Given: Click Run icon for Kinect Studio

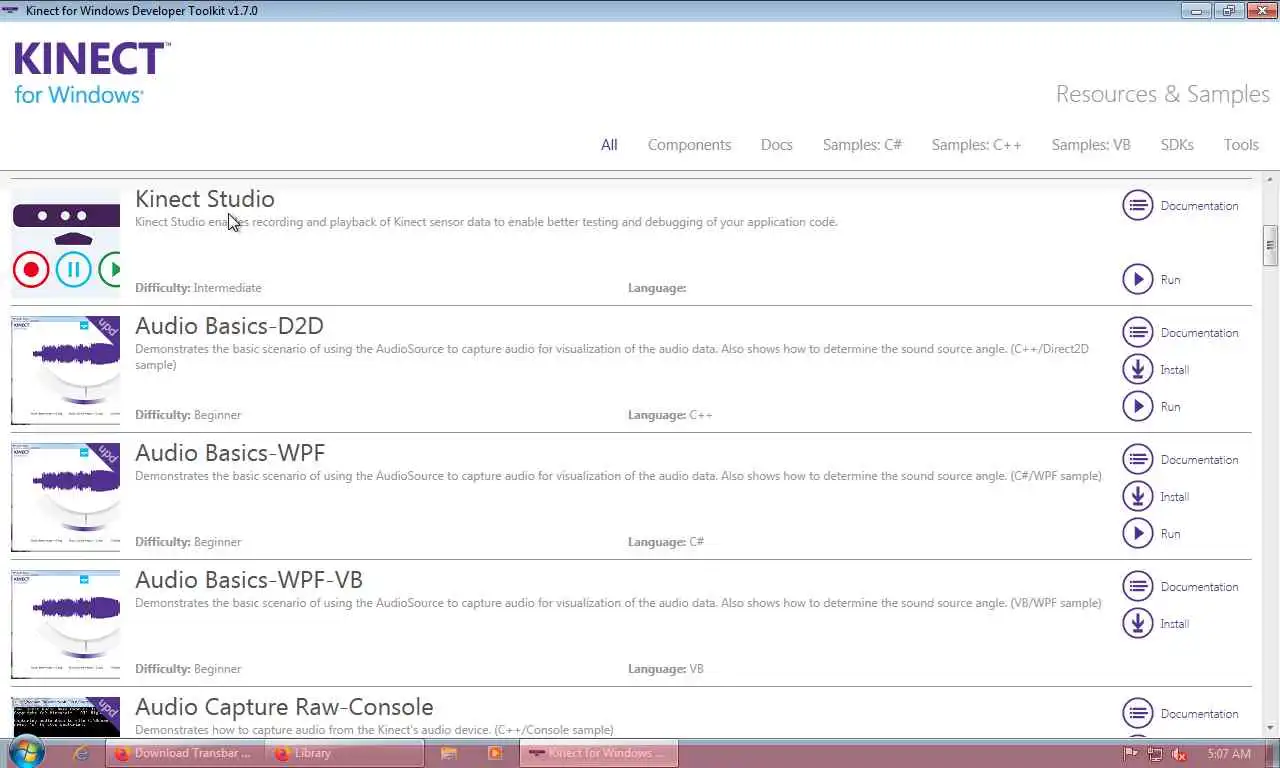Looking at the screenshot, I should click(x=1137, y=279).
